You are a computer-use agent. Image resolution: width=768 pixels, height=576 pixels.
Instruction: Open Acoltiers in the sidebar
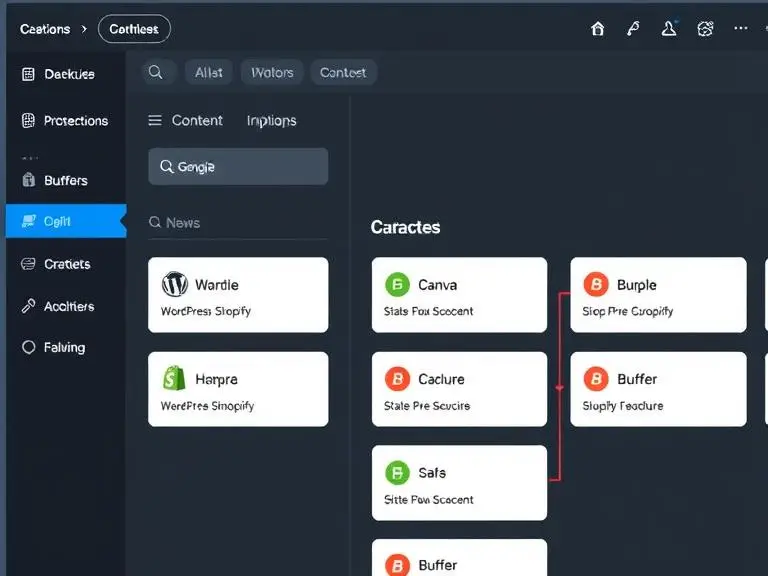coord(66,306)
